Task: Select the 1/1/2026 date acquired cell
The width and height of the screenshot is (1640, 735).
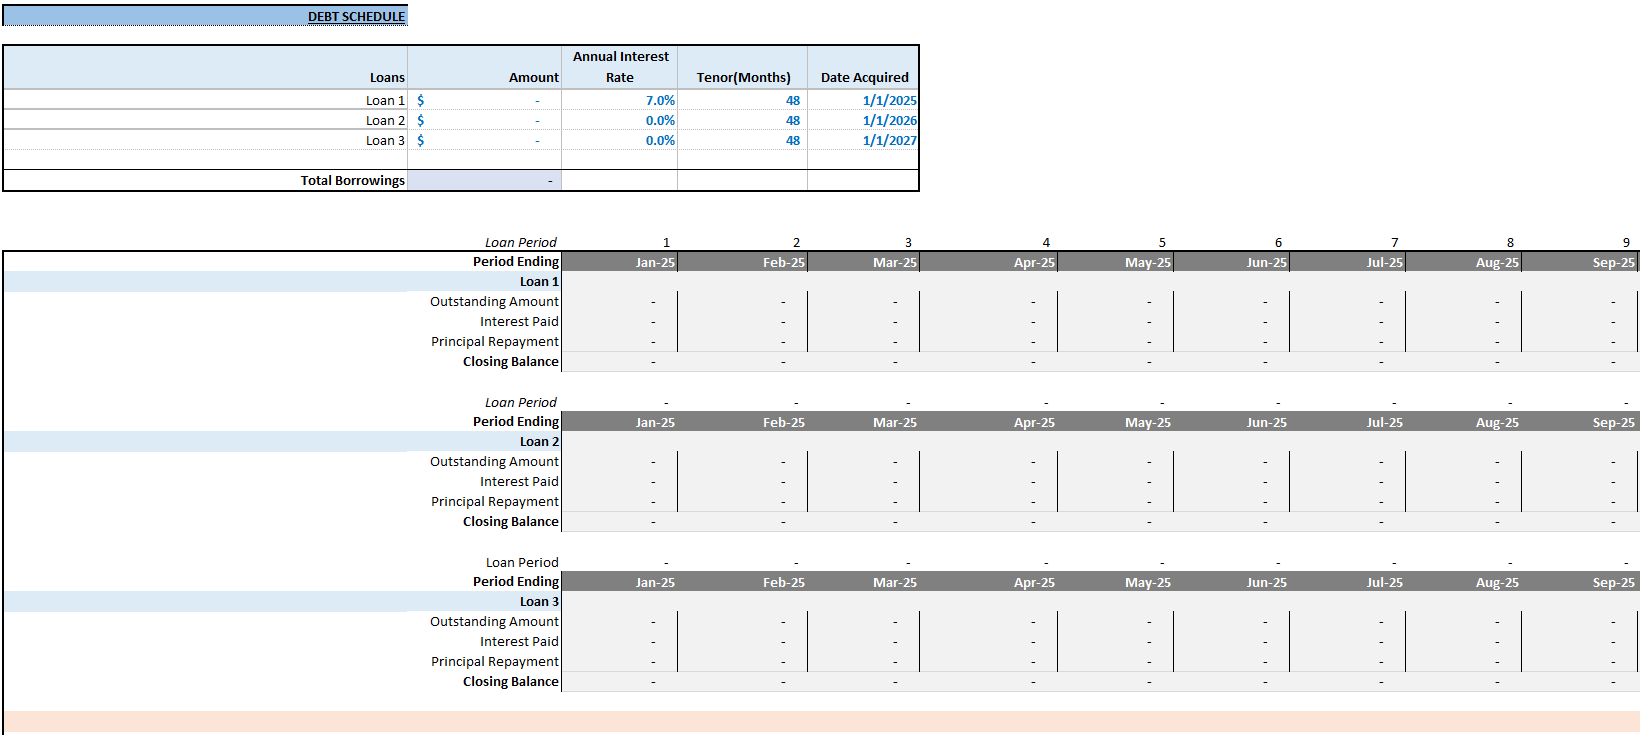Action: [864, 120]
